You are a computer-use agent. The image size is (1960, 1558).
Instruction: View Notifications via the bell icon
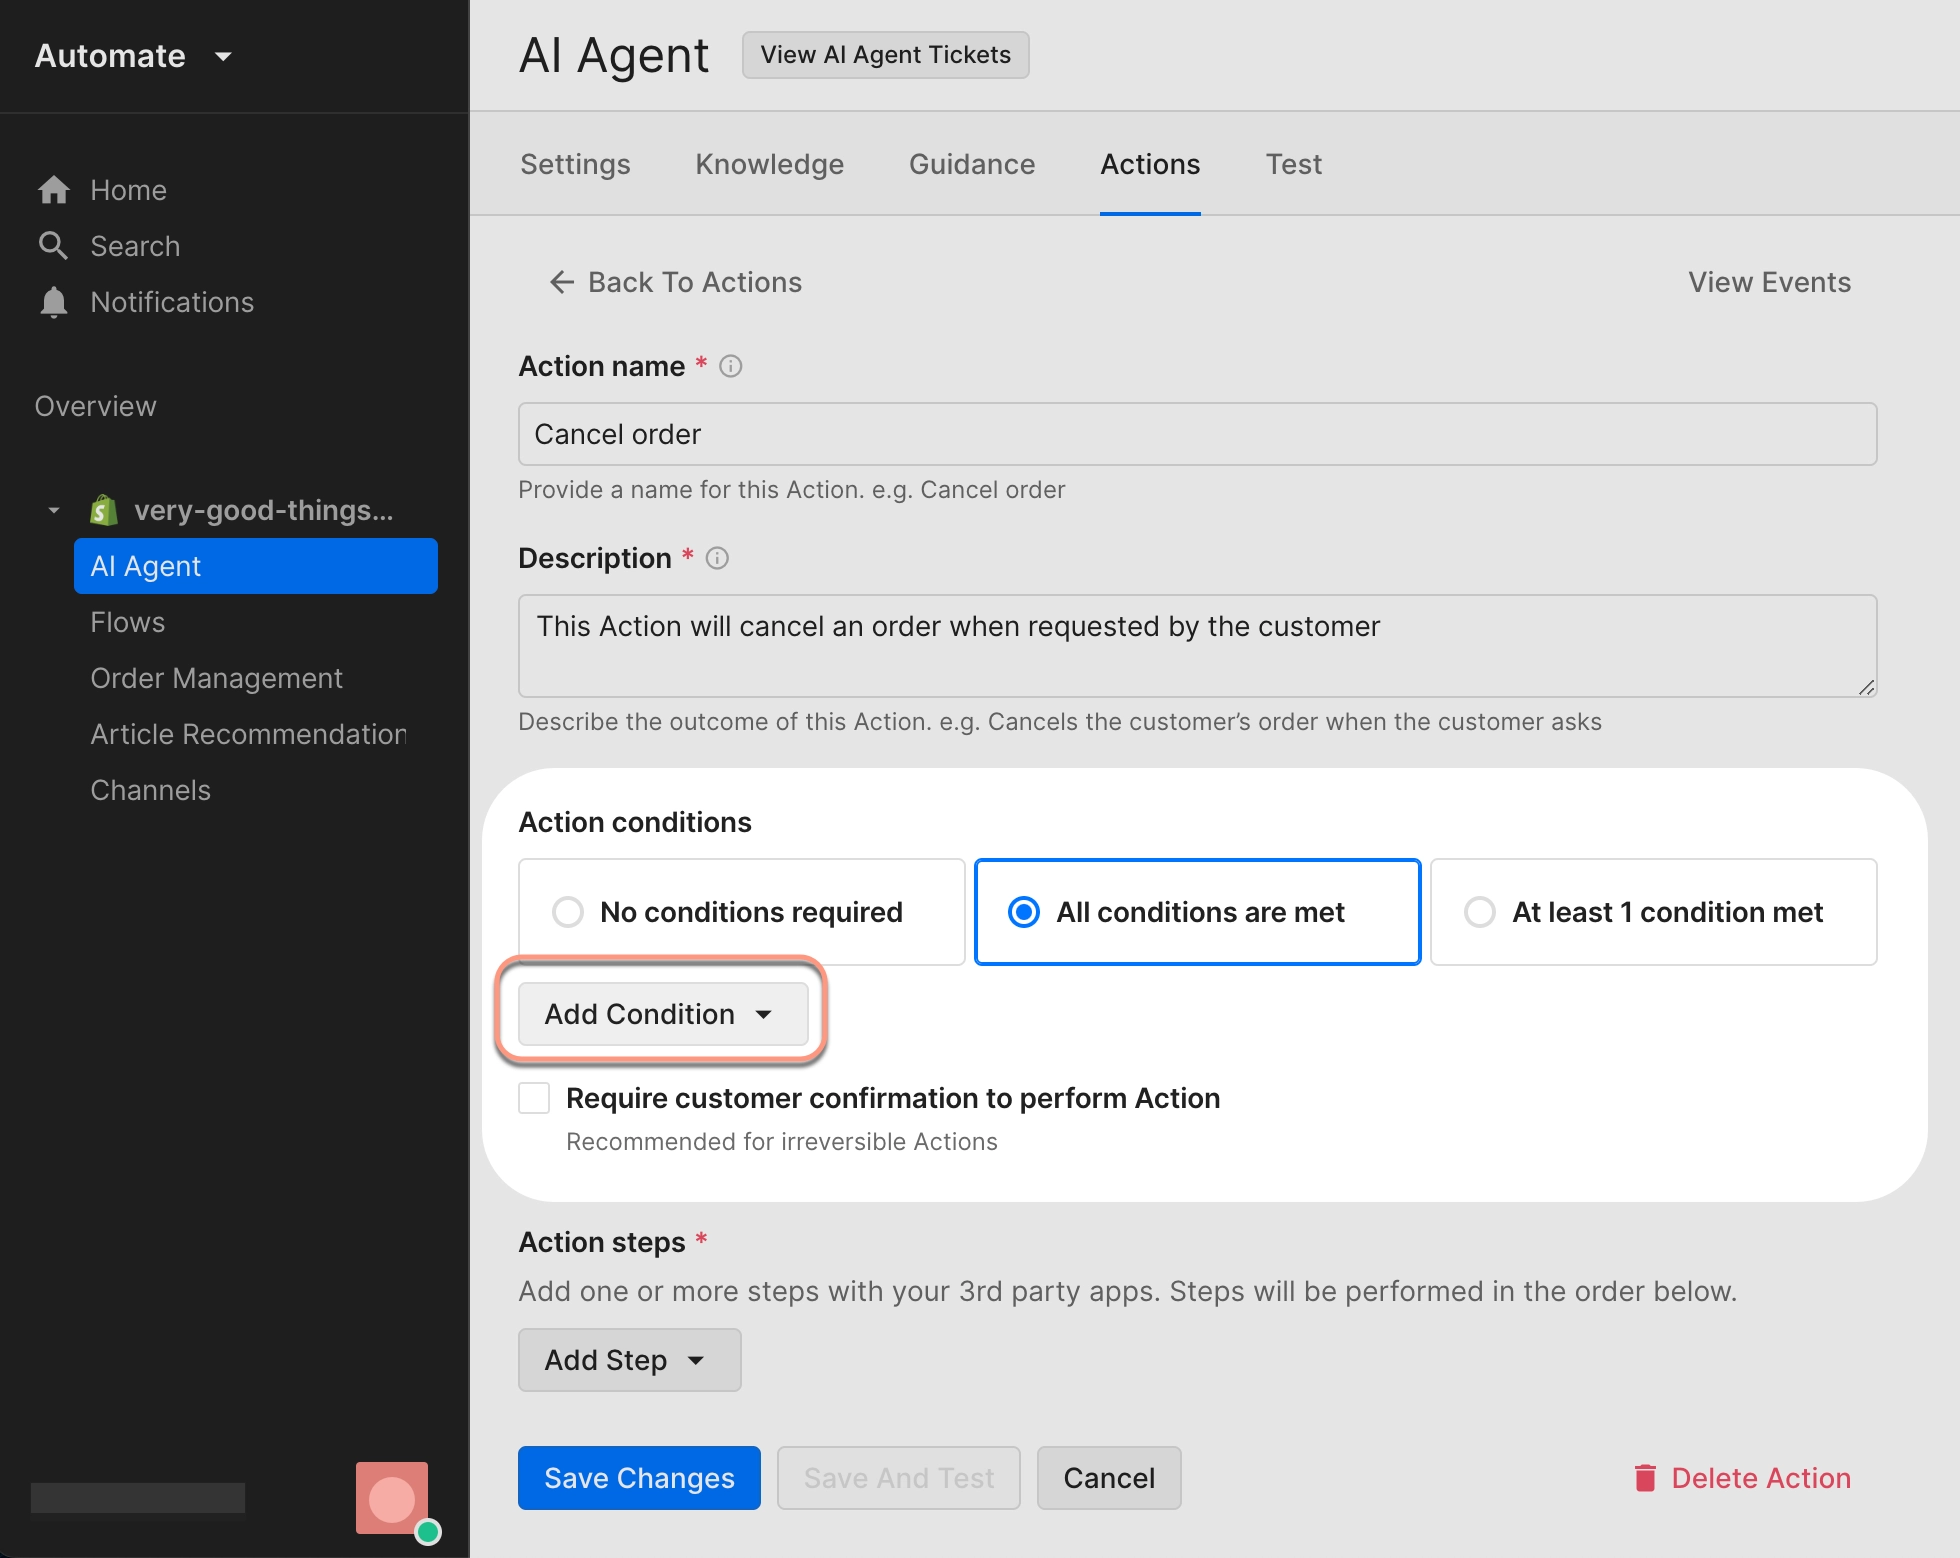[x=54, y=302]
